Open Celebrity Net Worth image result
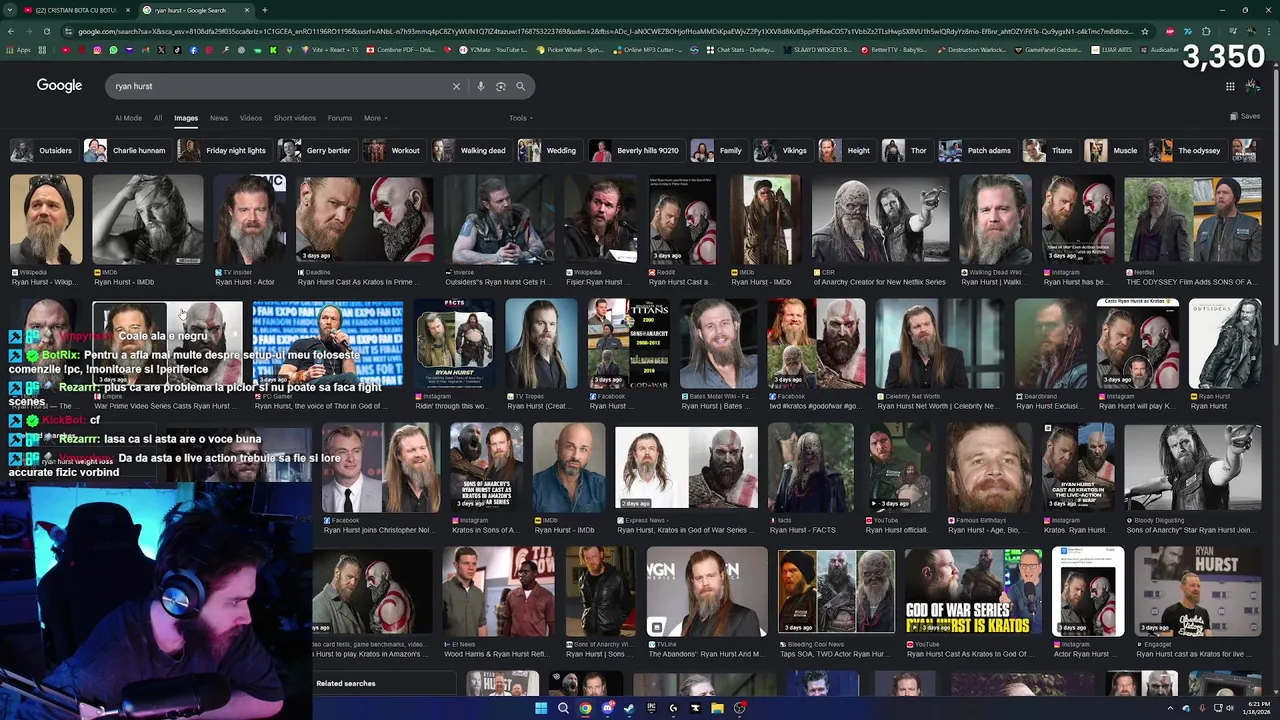The height and width of the screenshot is (720, 1280). coord(940,343)
